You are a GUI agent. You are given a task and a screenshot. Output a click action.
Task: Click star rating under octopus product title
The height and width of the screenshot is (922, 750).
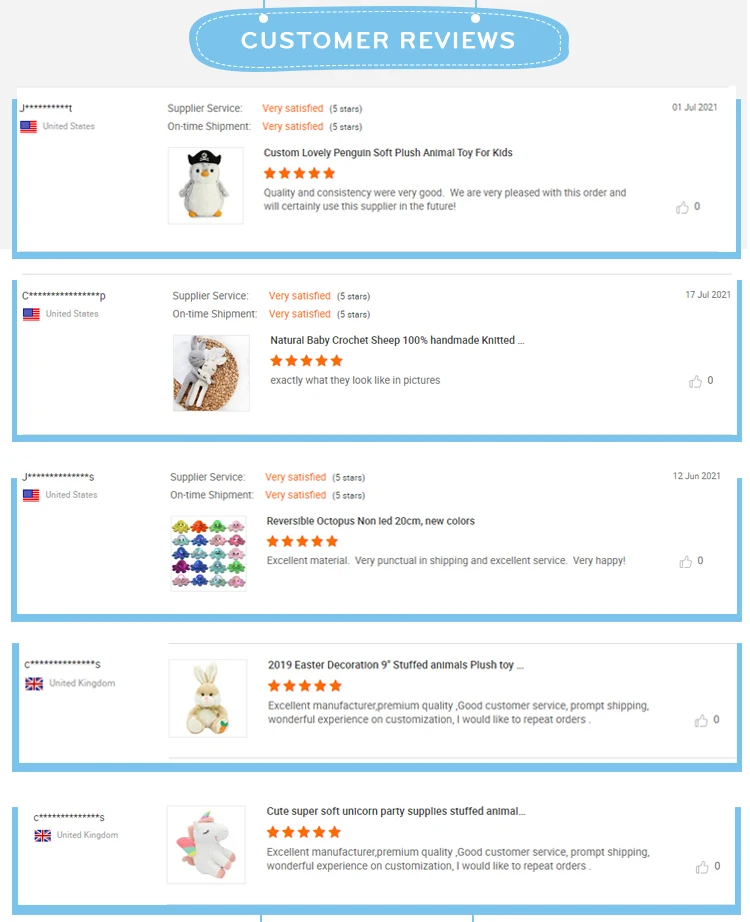(302, 541)
